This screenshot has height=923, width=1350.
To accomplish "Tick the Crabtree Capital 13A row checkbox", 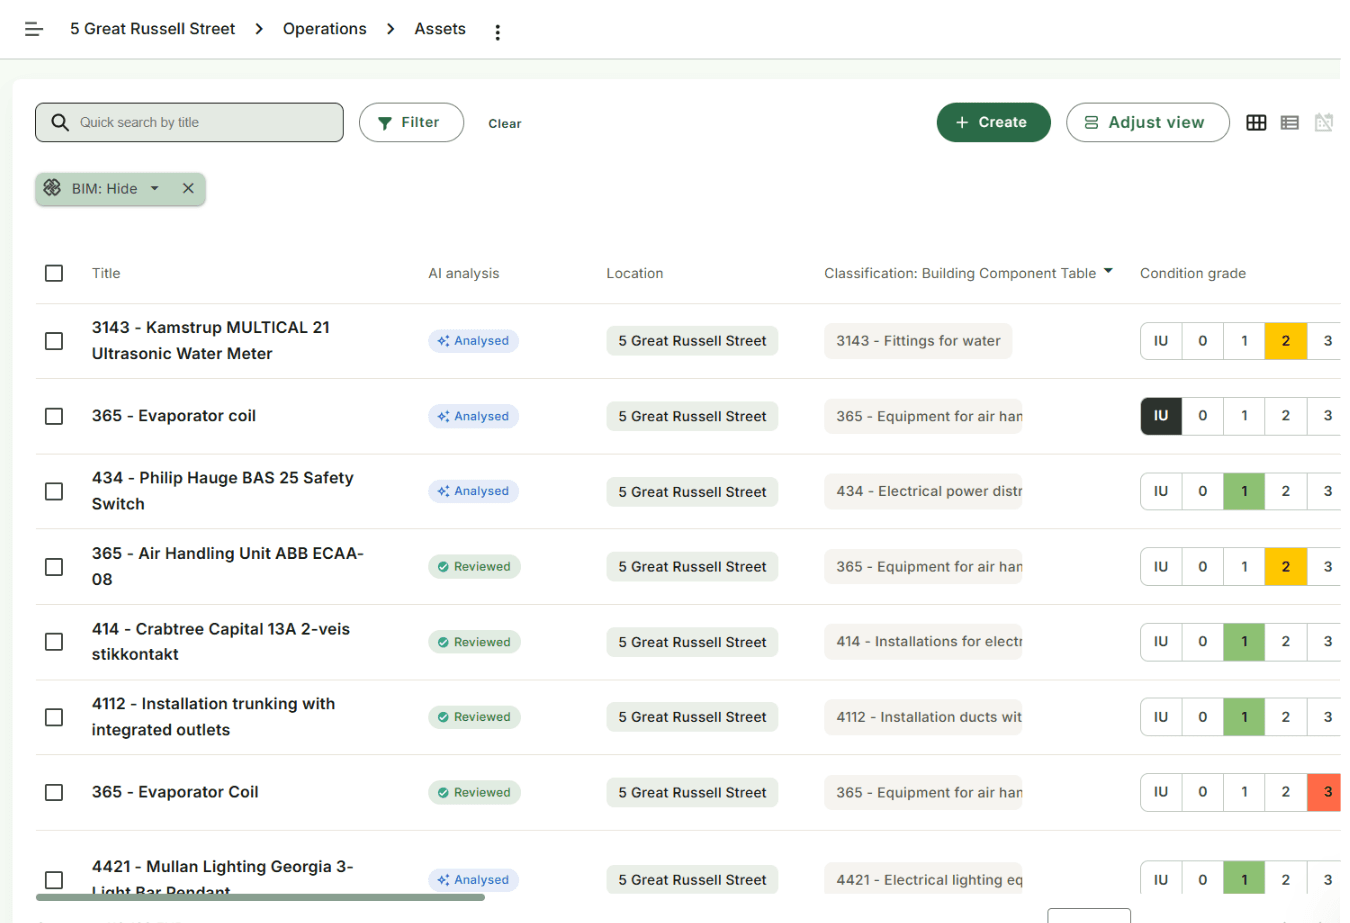I will (x=54, y=642).
